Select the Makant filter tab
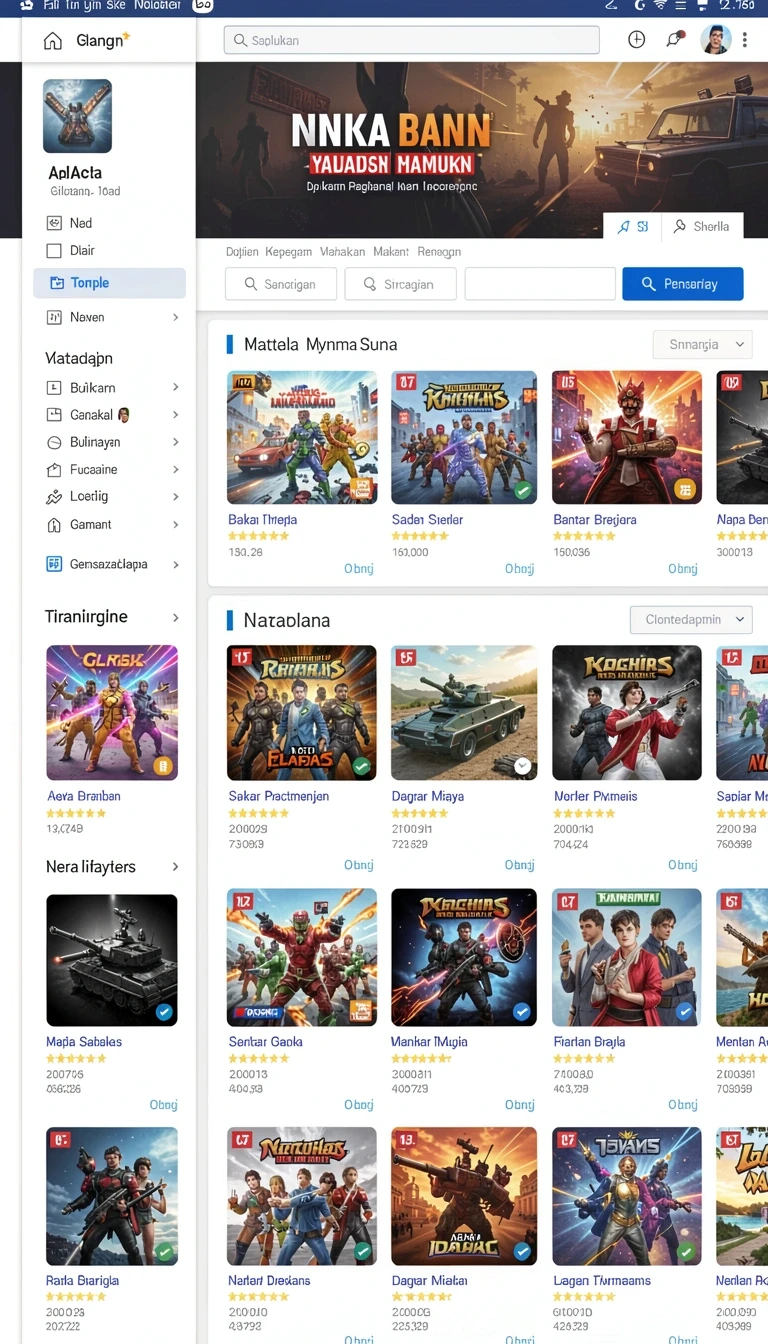The width and height of the screenshot is (768, 1344). point(390,252)
